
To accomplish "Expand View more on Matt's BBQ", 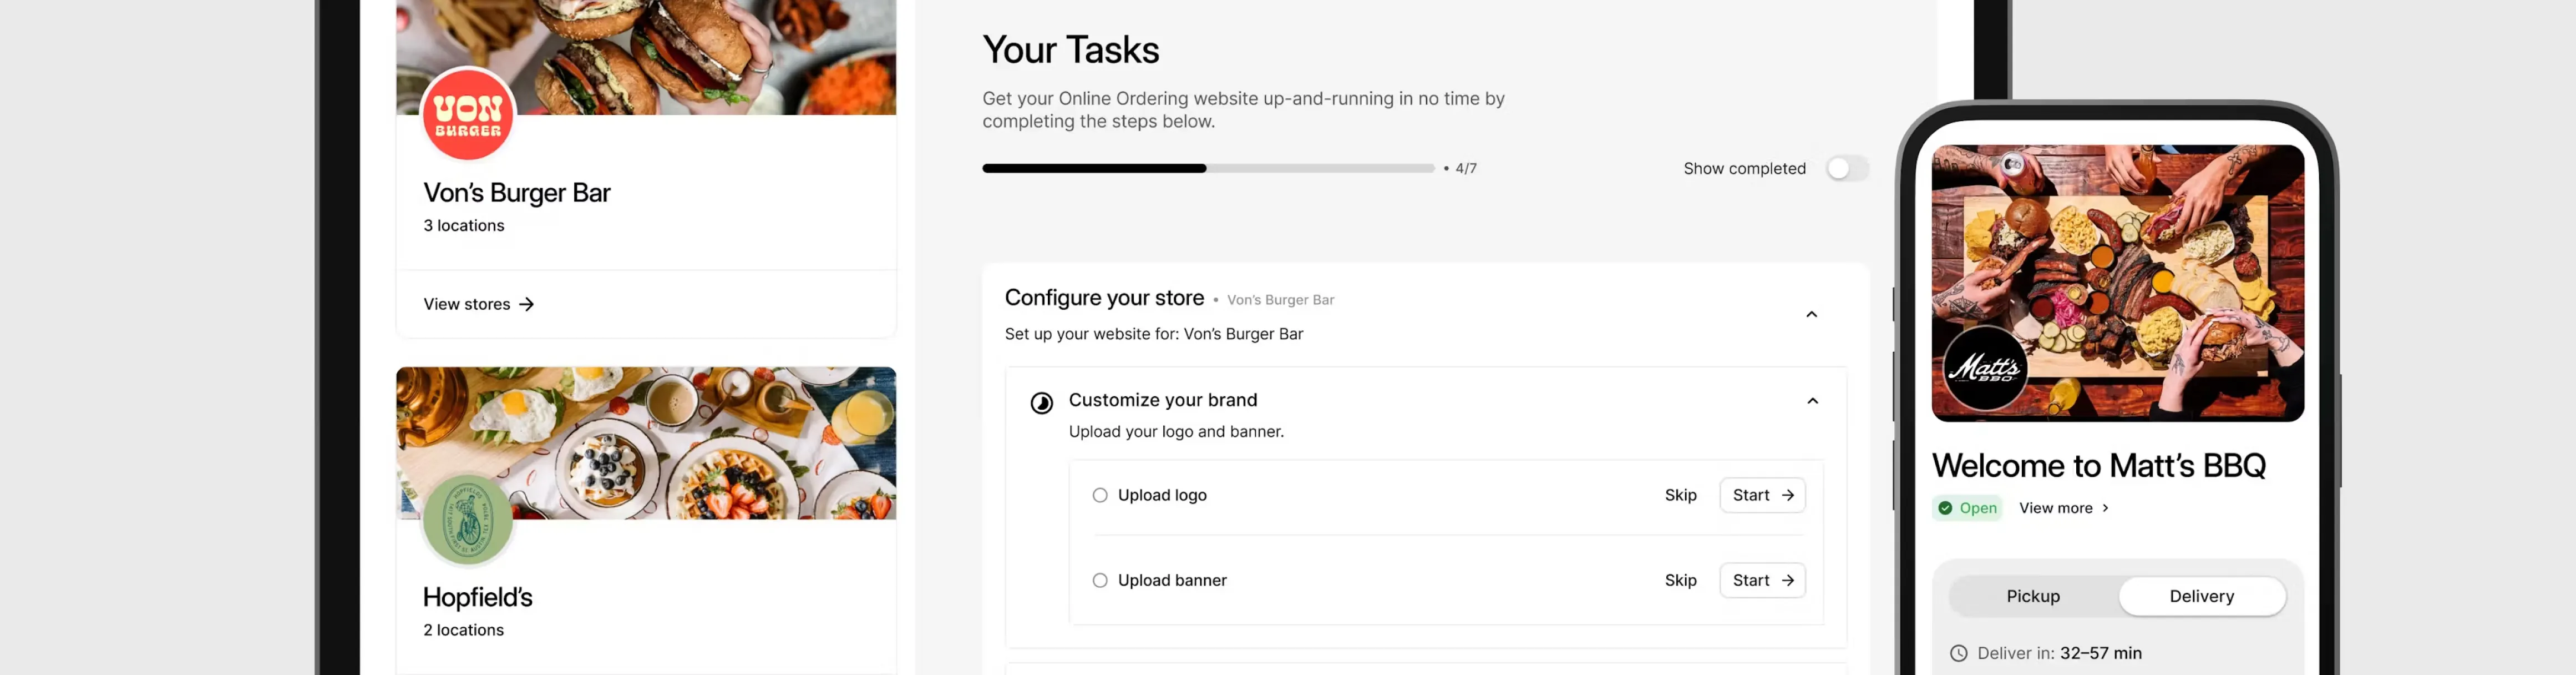I will pos(2063,508).
